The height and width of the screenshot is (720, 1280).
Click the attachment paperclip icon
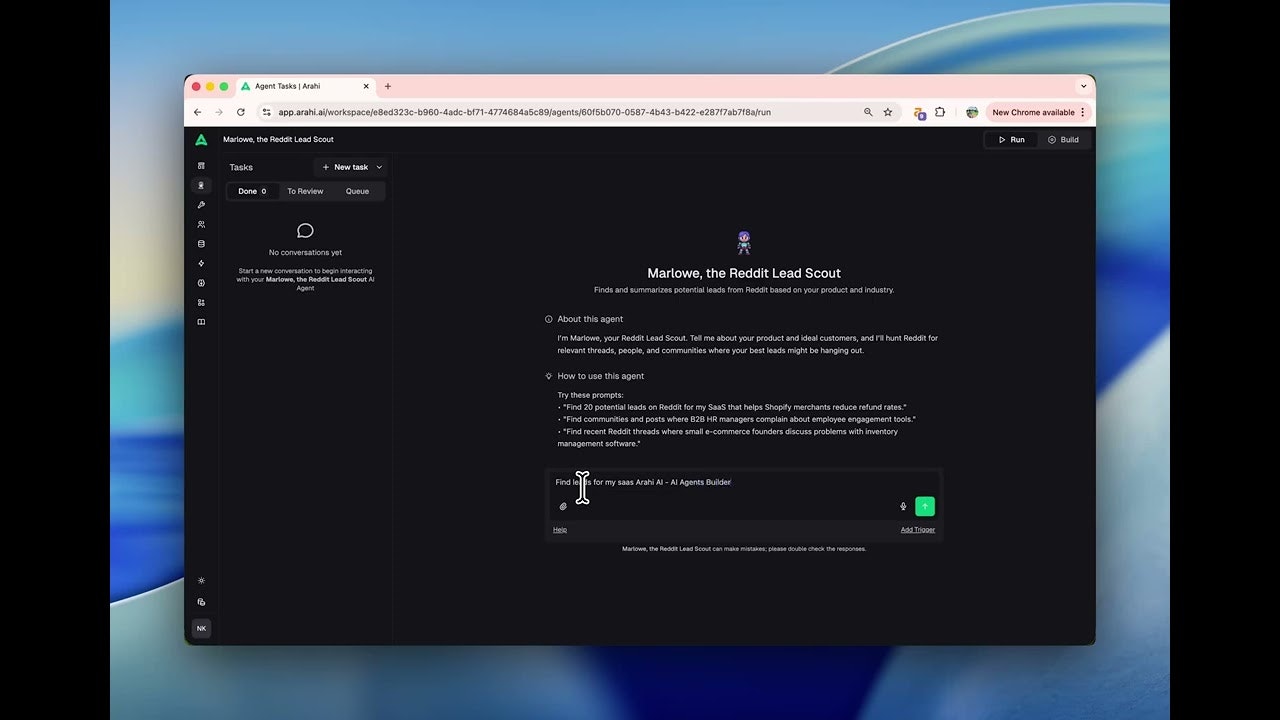pyautogui.click(x=563, y=507)
